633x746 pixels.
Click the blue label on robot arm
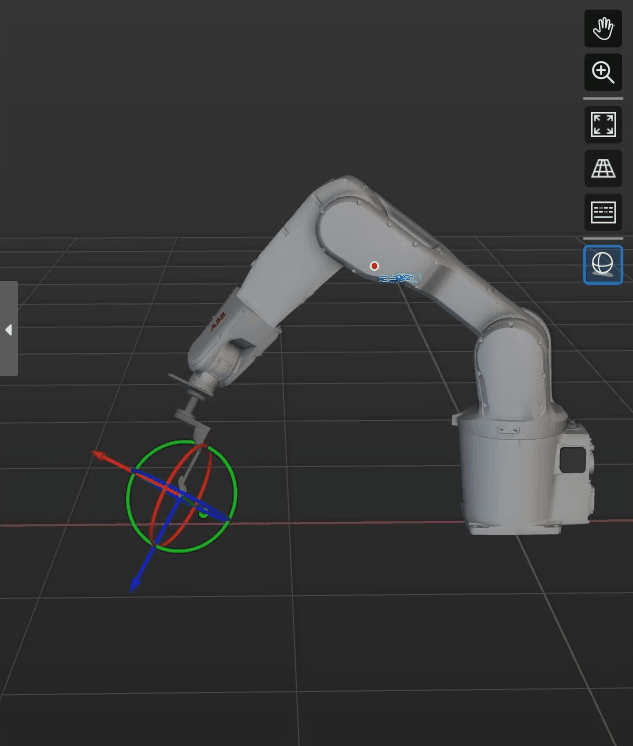[400, 278]
